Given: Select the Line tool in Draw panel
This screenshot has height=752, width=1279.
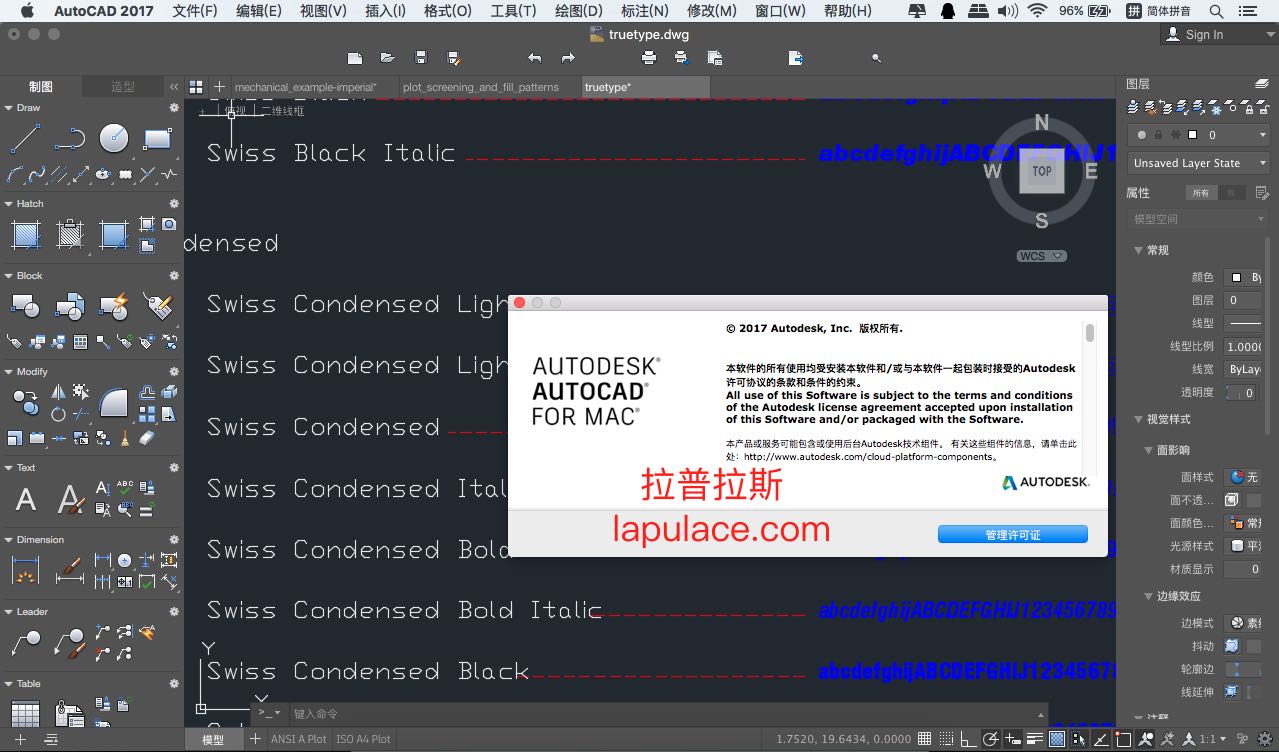Looking at the screenshot, I should (x=25, y=139).
